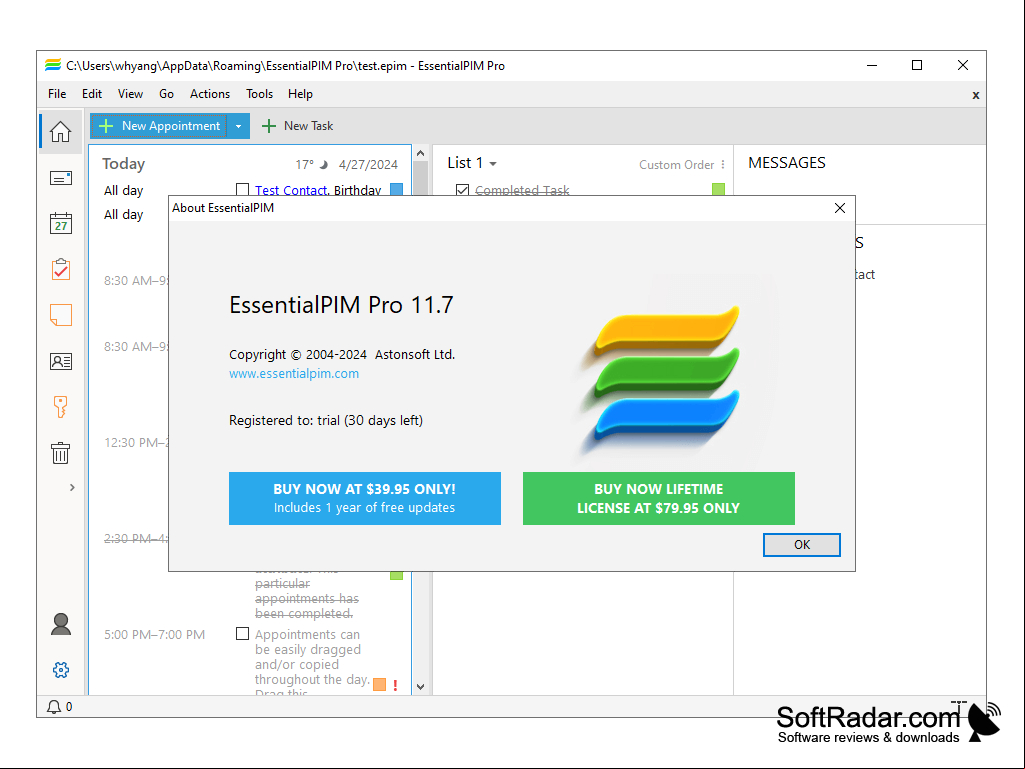This screenshot has width=1025, height=769.
Task: Open the Contacts card icon in sidebar
Action: click(x=60, y=361)
